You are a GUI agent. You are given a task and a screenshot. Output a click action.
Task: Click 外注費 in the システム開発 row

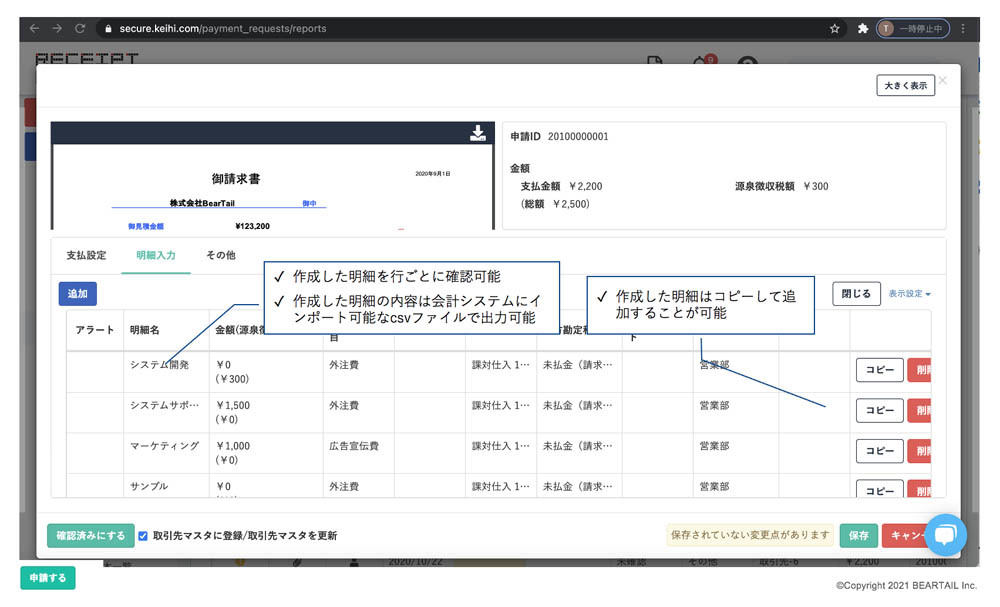click(344, 365)
